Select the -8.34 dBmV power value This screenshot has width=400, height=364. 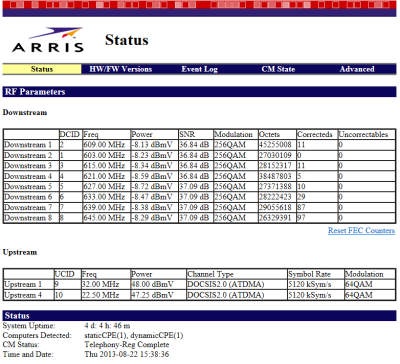[x=152, y=166]
